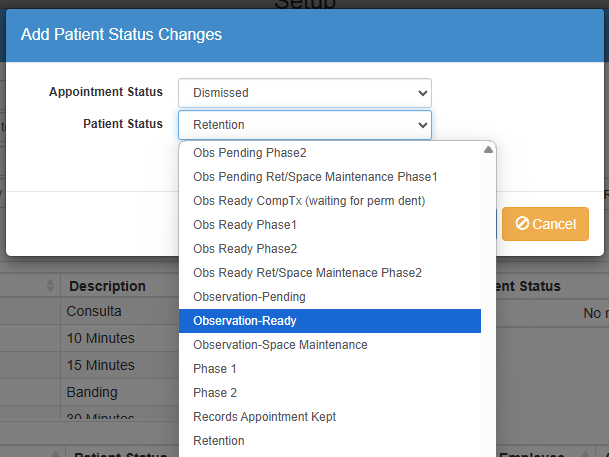609x457 pixels.
Task: Click the dropdown list scroll-up arrow
Action: pyautogui.click(x=488, y=150)
